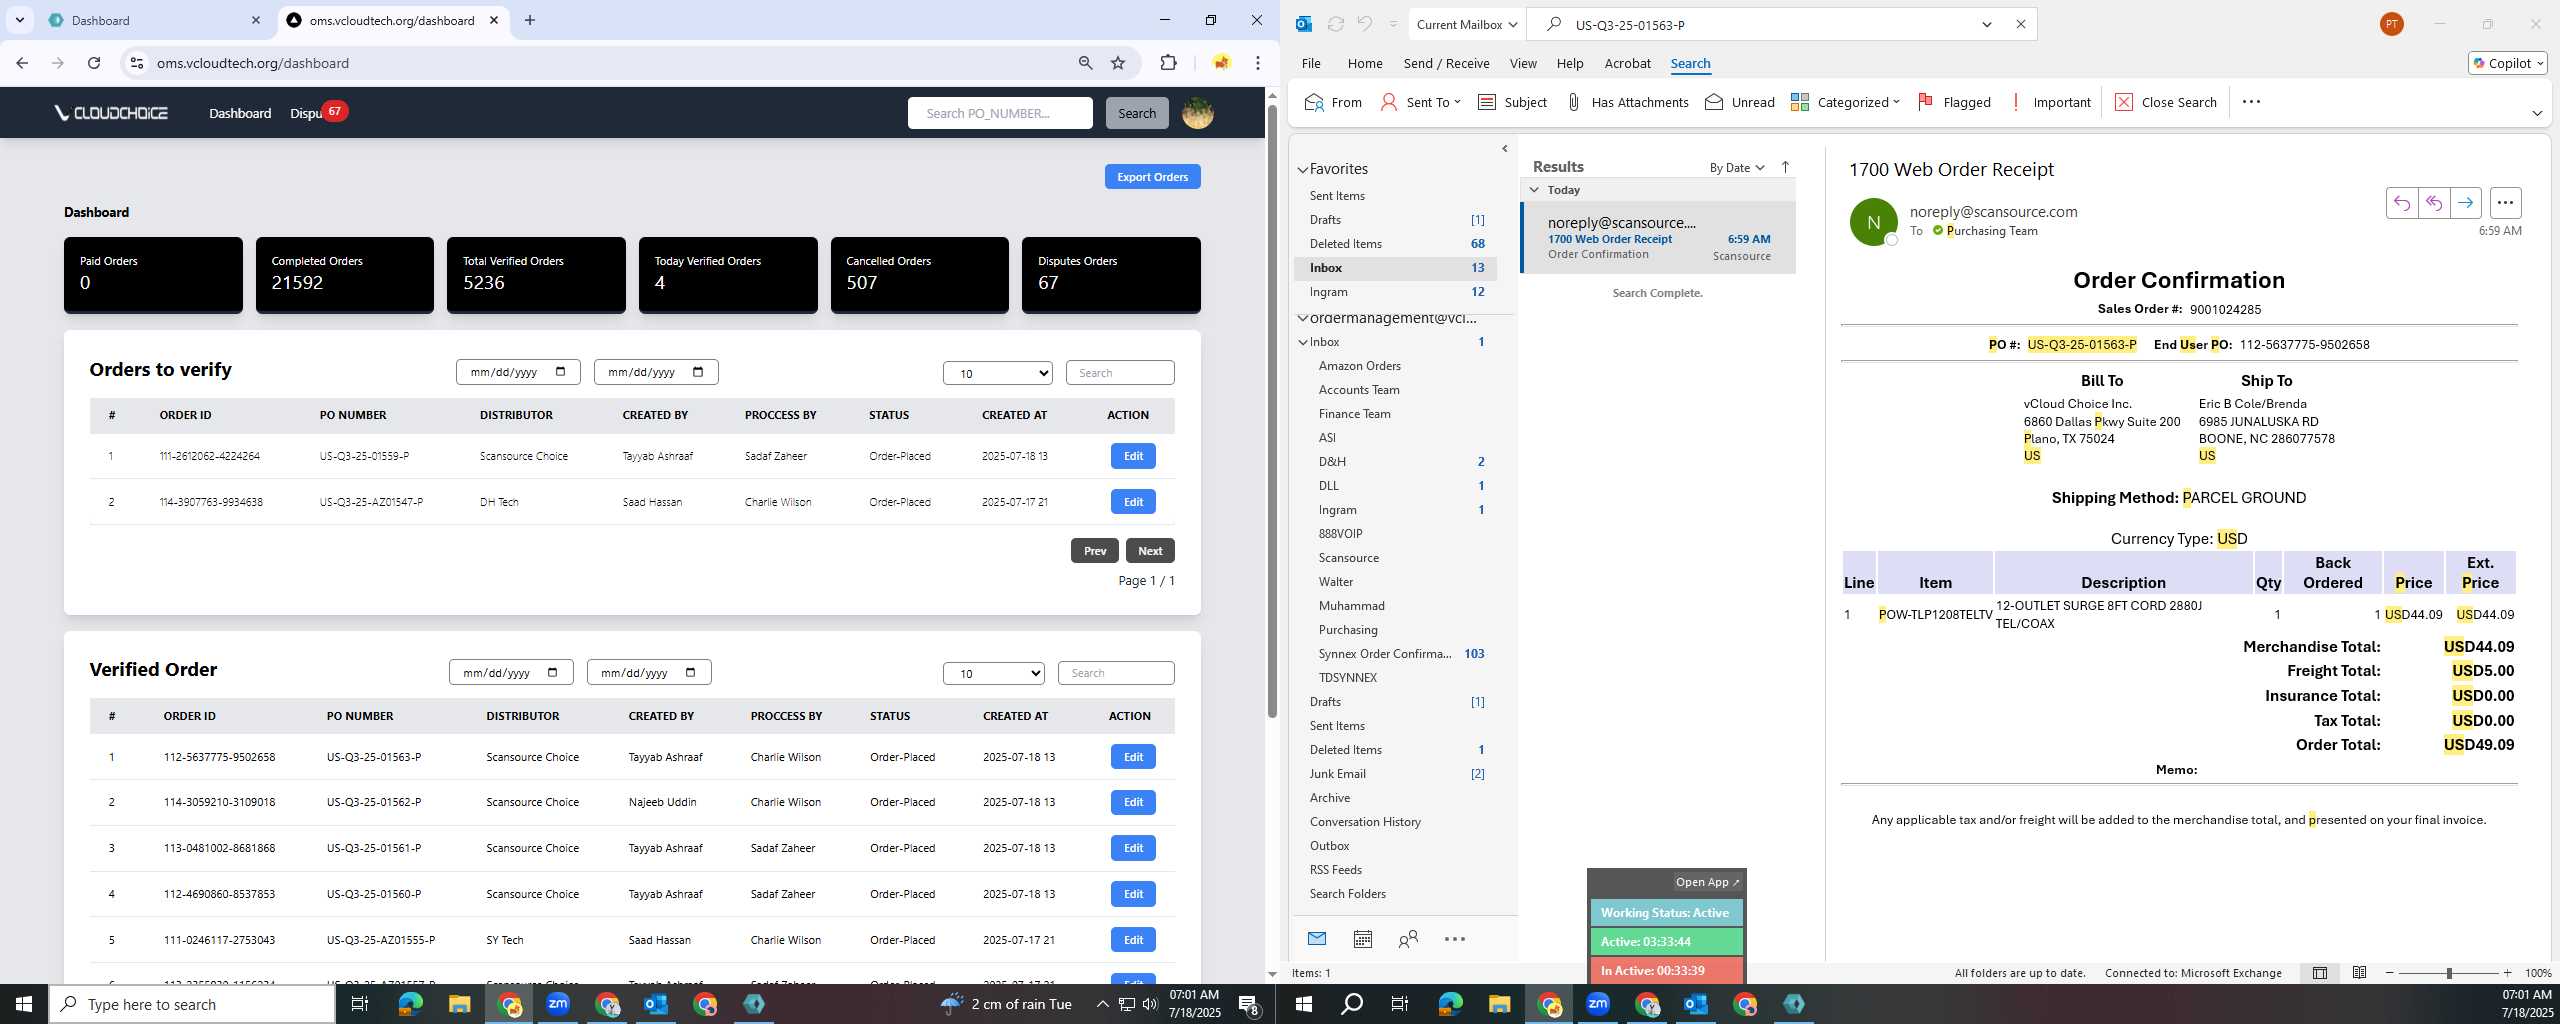Image resolution: width=2560 pixels, height=1024 pixels.
Task: Filter search by From icon
Action: pyautogui.click(x=1333, y=102)
